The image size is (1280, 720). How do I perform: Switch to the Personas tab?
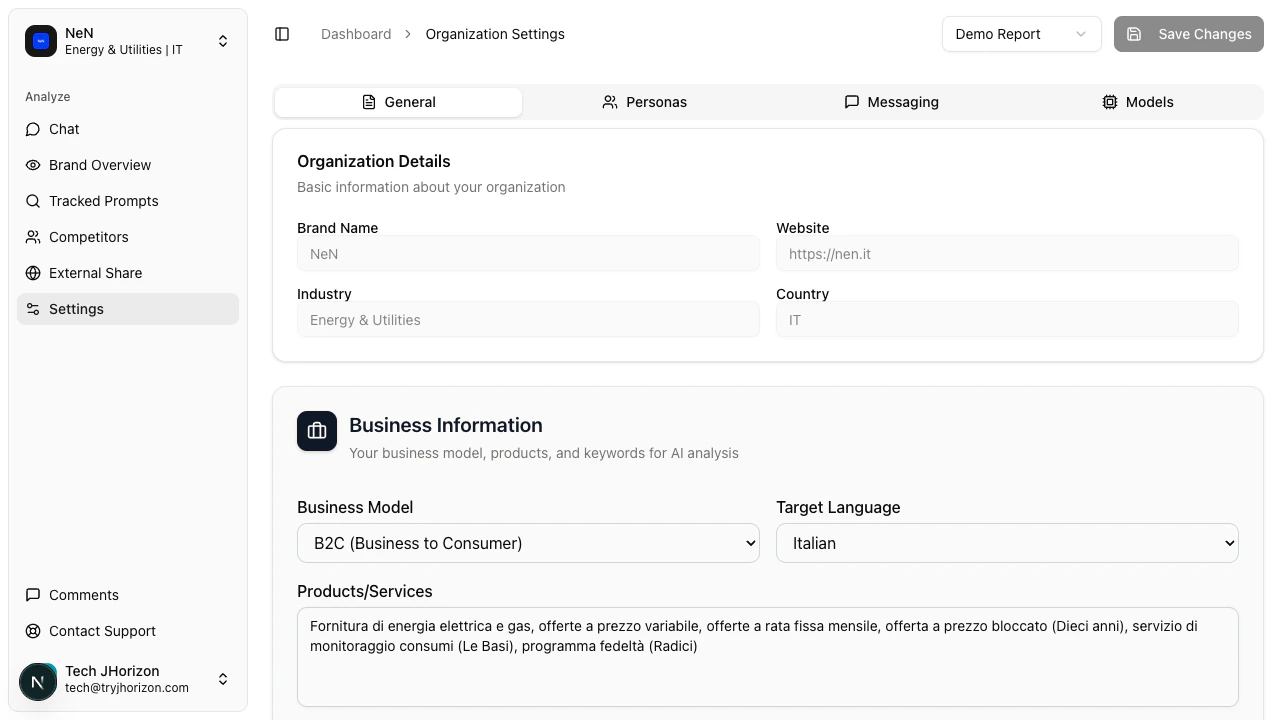645,102
